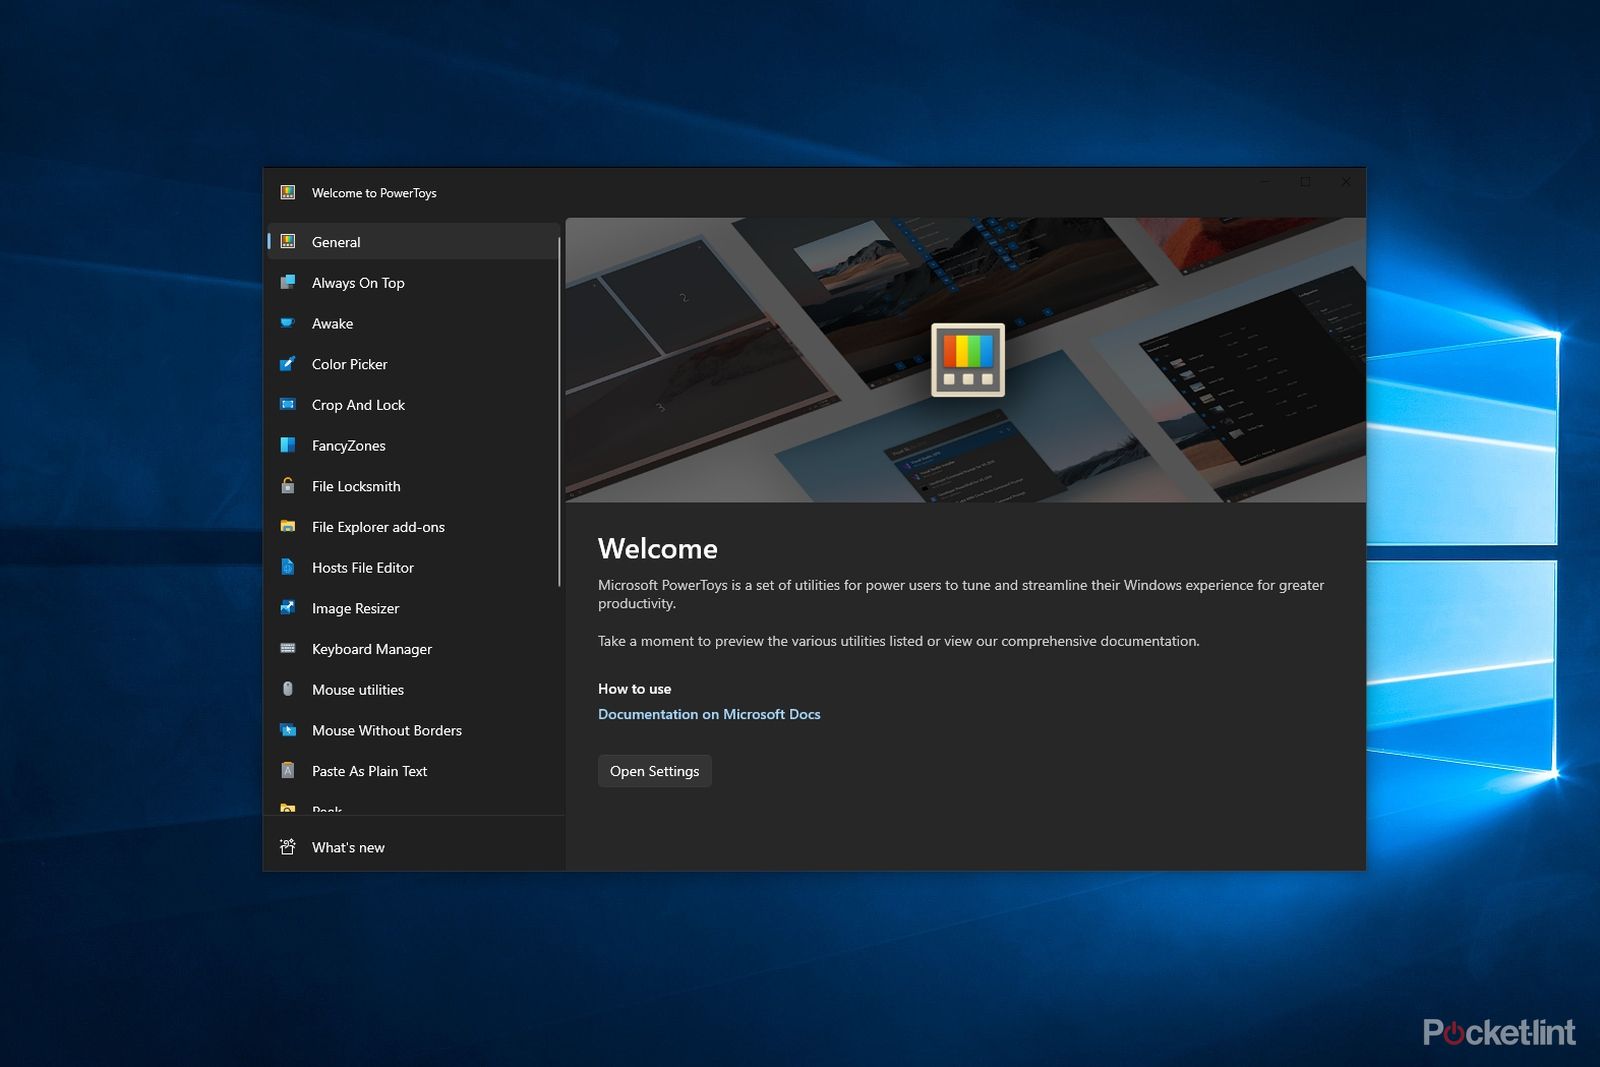Click the Awake coffee cup icon
Image resolution: width=1600 pixels, height=1067 pixels.
tap(288, 323)
